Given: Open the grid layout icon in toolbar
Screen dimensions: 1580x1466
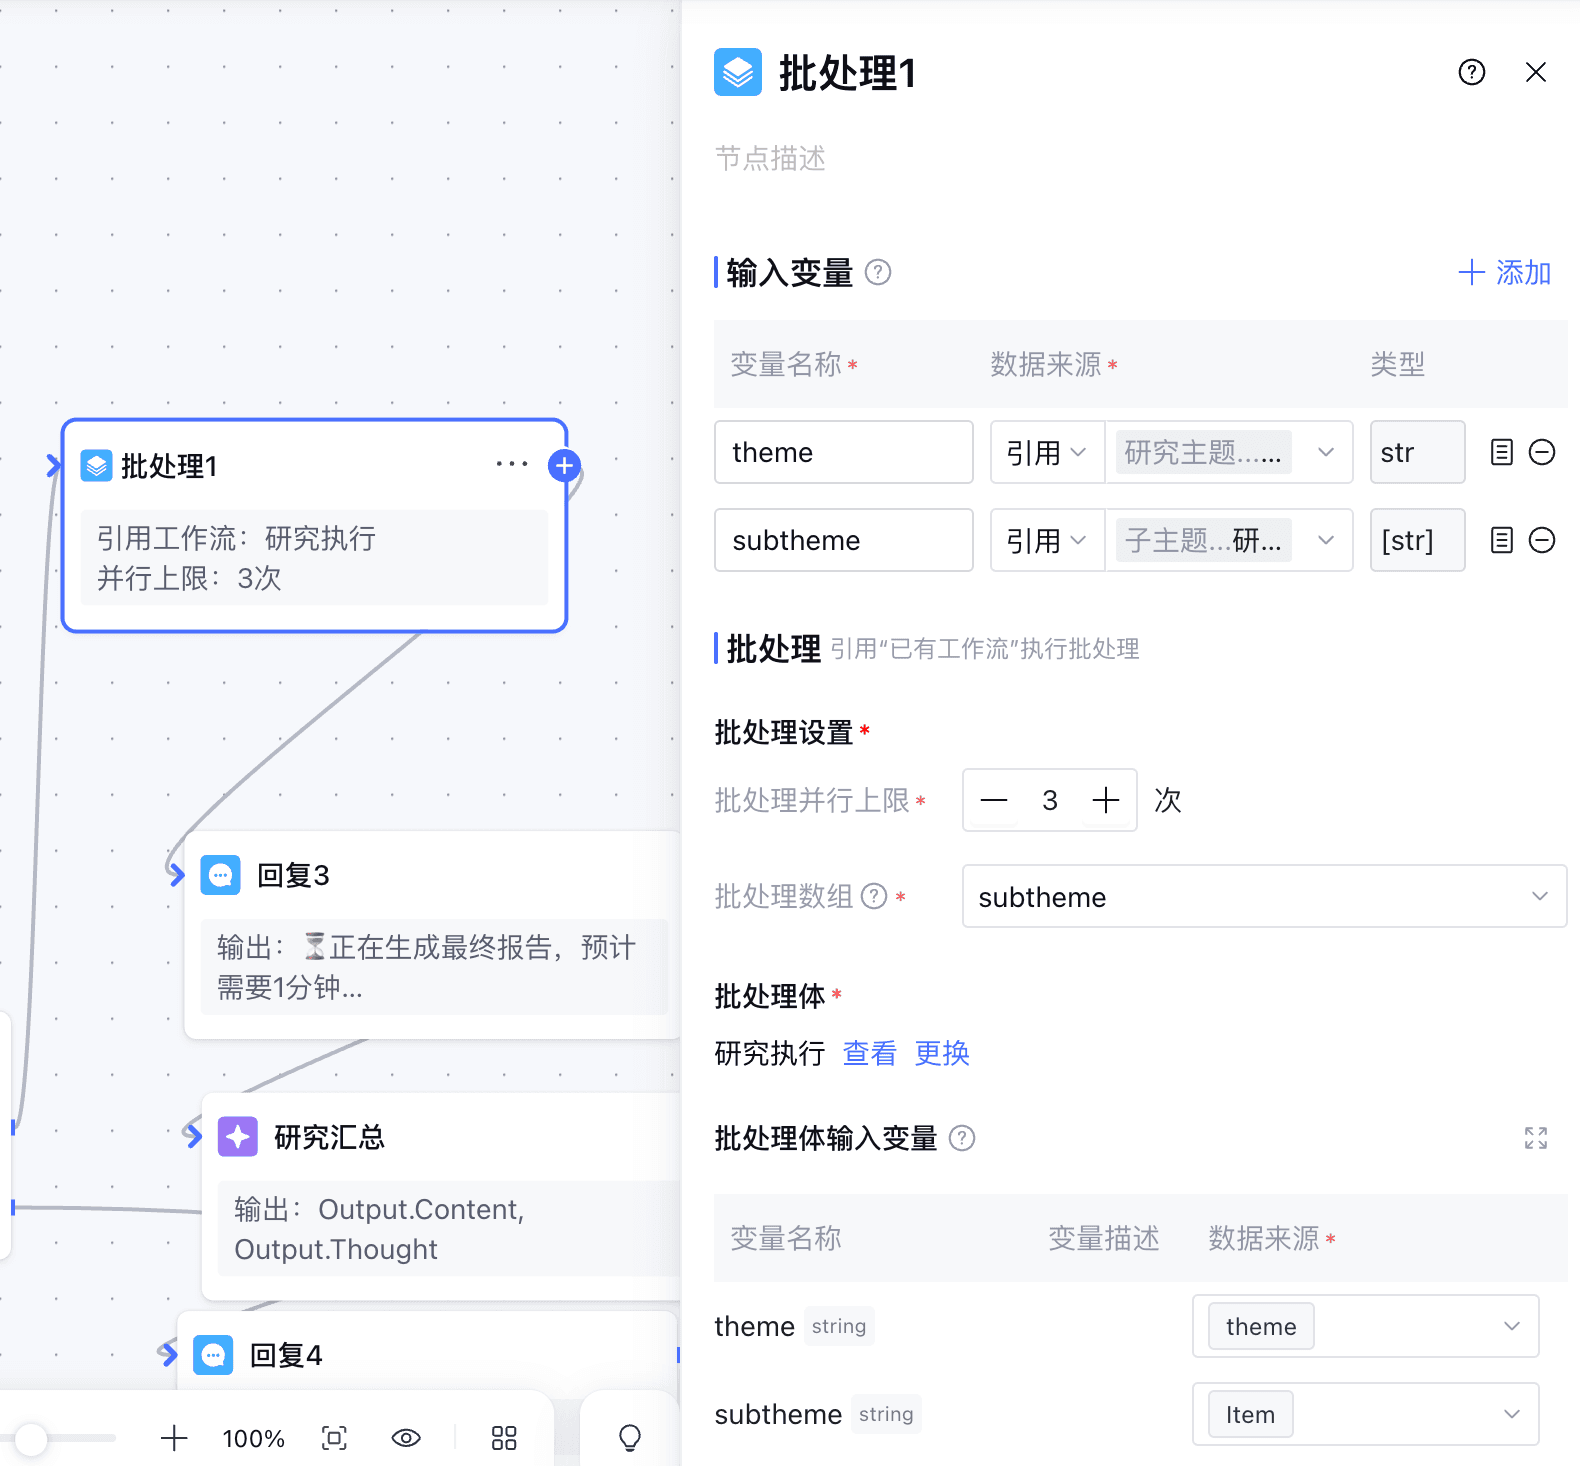Looking at the screenshot, I should (x=504, y=1438).
